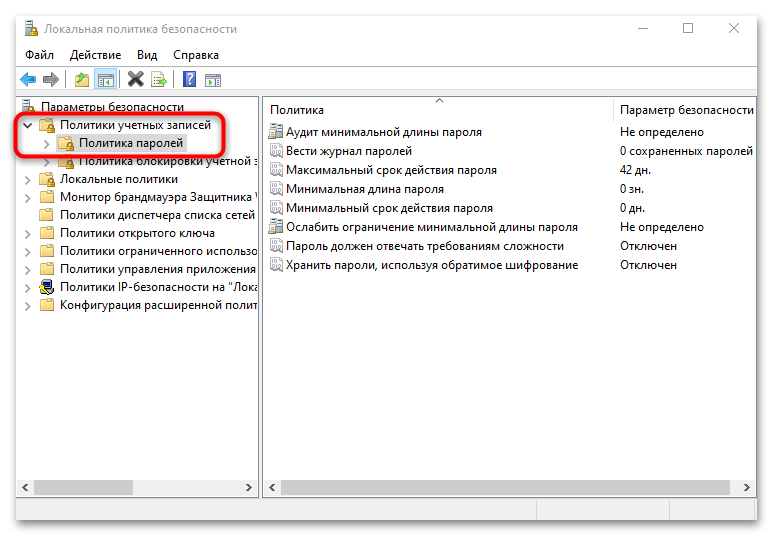Select 'Пароль должен отвечать требованиям сложности'

point(424,246)
